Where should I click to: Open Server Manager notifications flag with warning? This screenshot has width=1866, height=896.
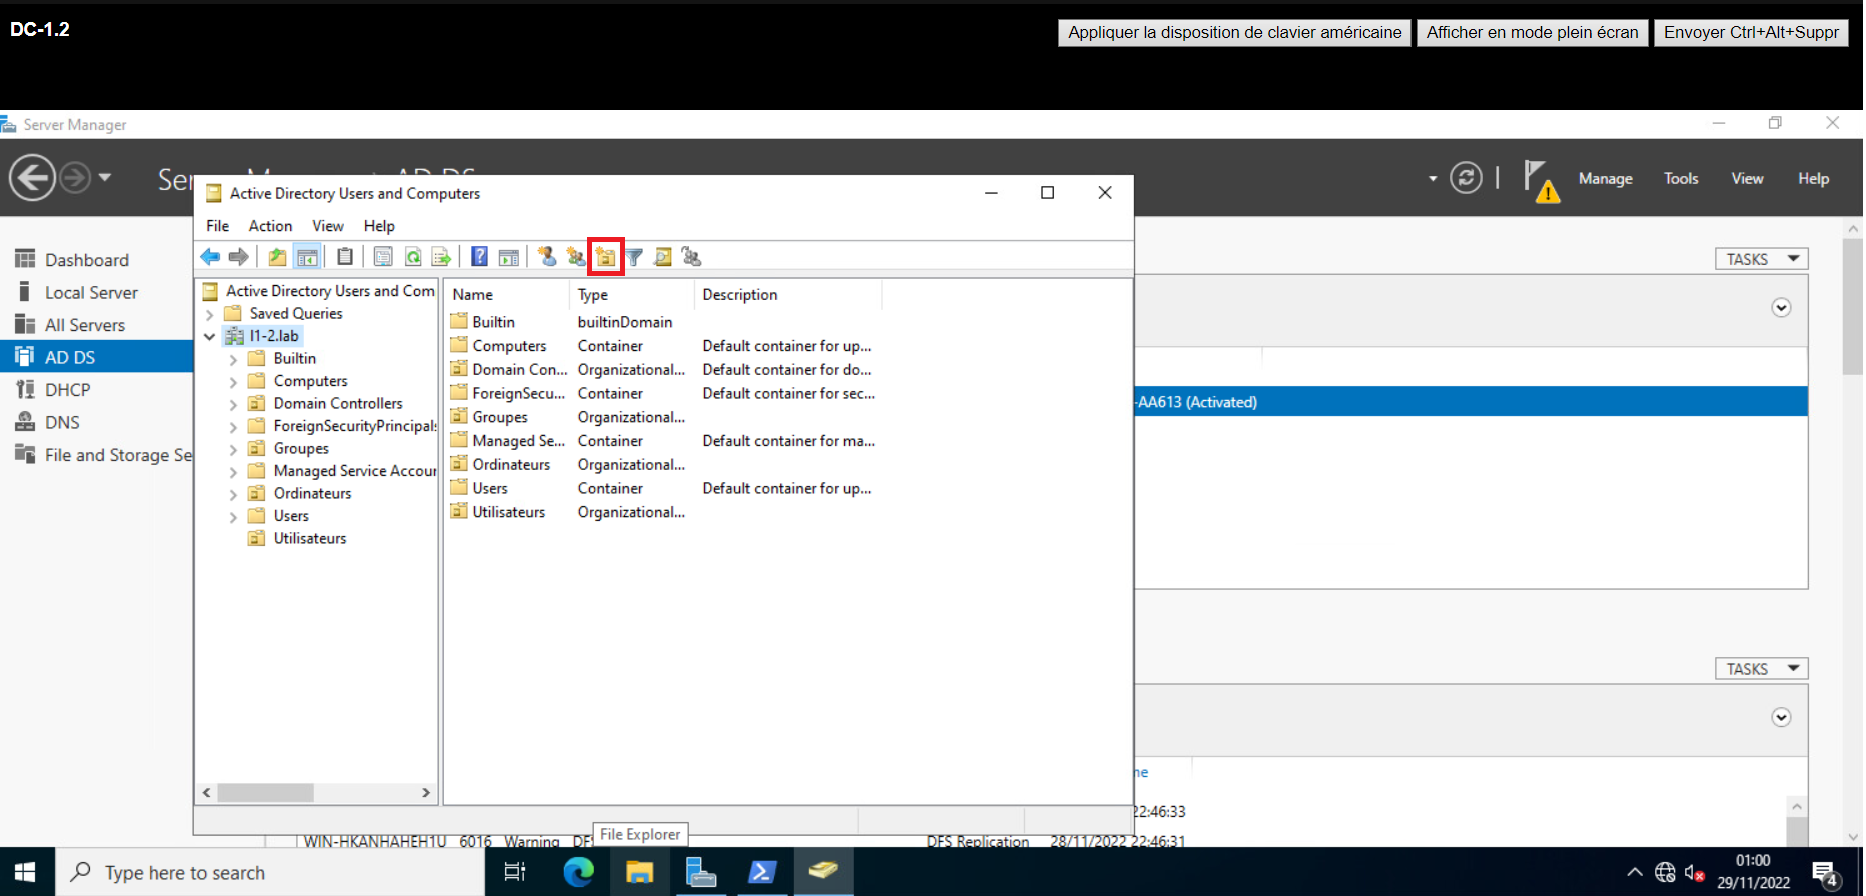tap(1541, 180)
